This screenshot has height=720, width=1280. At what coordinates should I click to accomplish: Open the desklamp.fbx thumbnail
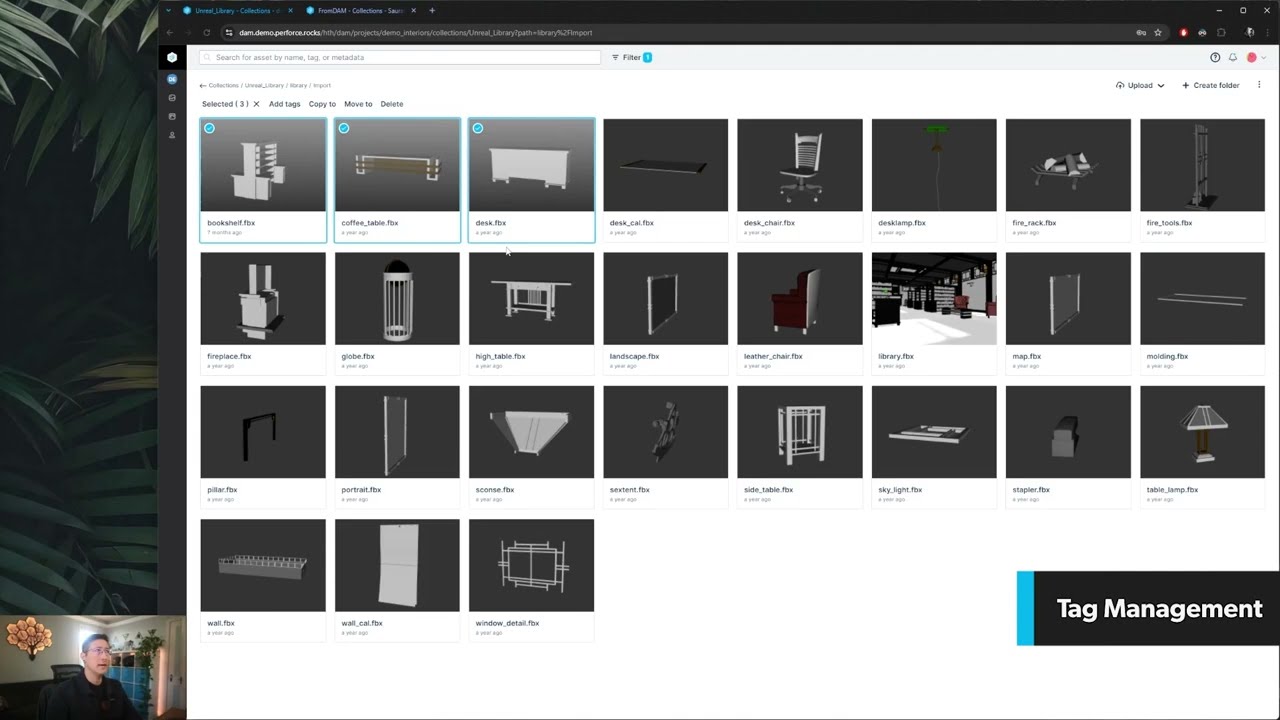click(934, 165)
